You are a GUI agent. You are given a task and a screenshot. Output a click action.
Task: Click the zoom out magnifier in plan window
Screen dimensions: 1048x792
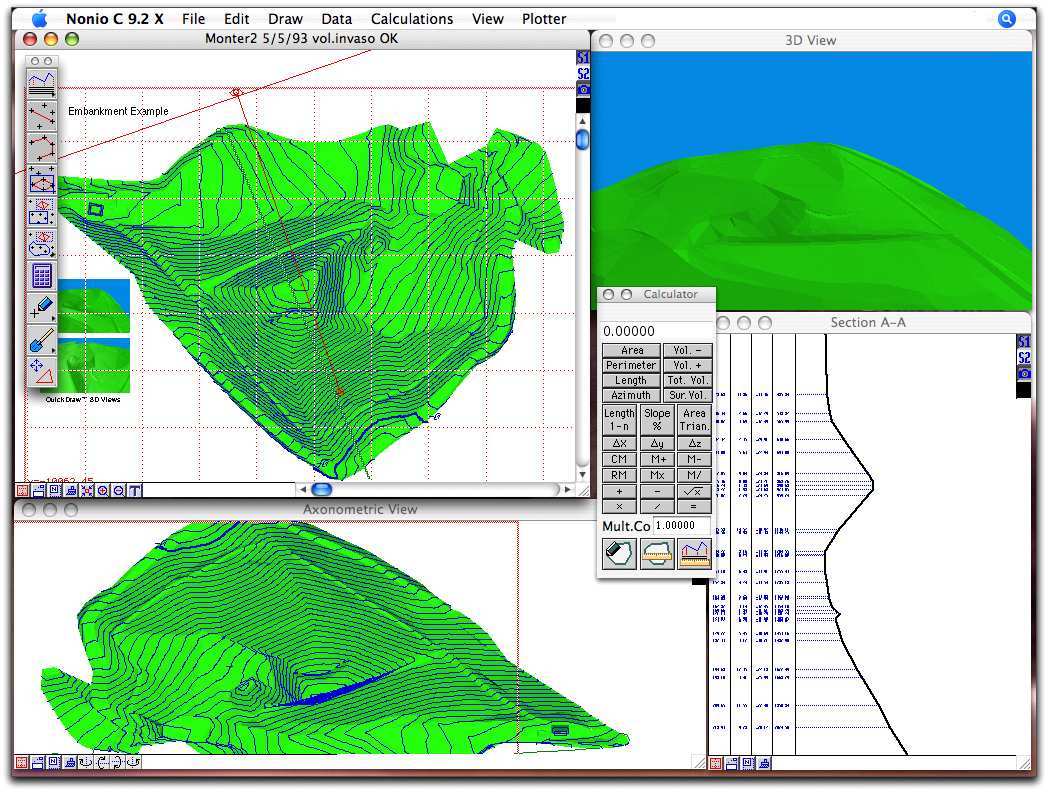[118, 491]
